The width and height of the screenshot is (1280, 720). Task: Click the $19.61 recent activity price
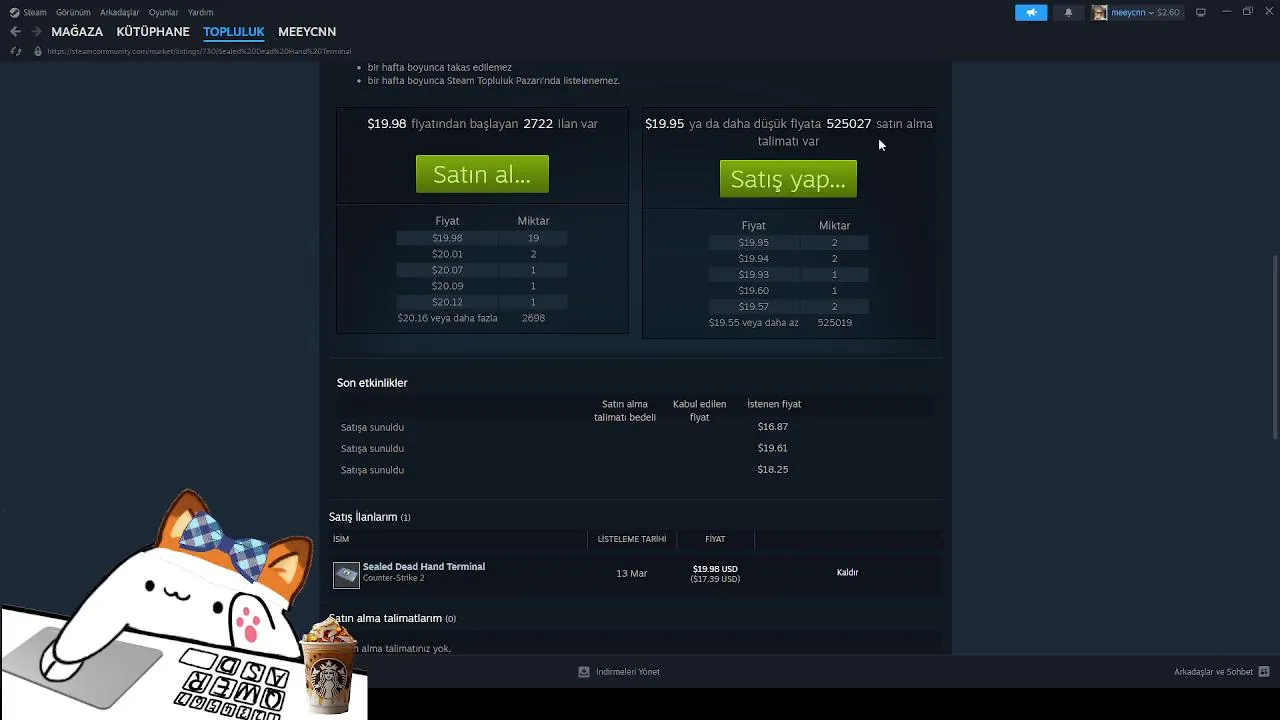pos(773,449)
